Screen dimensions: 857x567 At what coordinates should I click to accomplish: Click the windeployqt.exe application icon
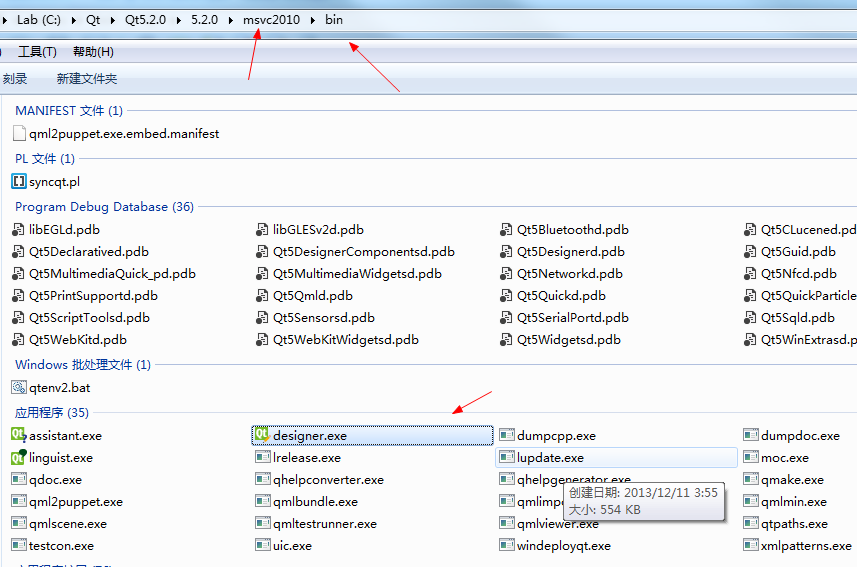pos(507,545)
